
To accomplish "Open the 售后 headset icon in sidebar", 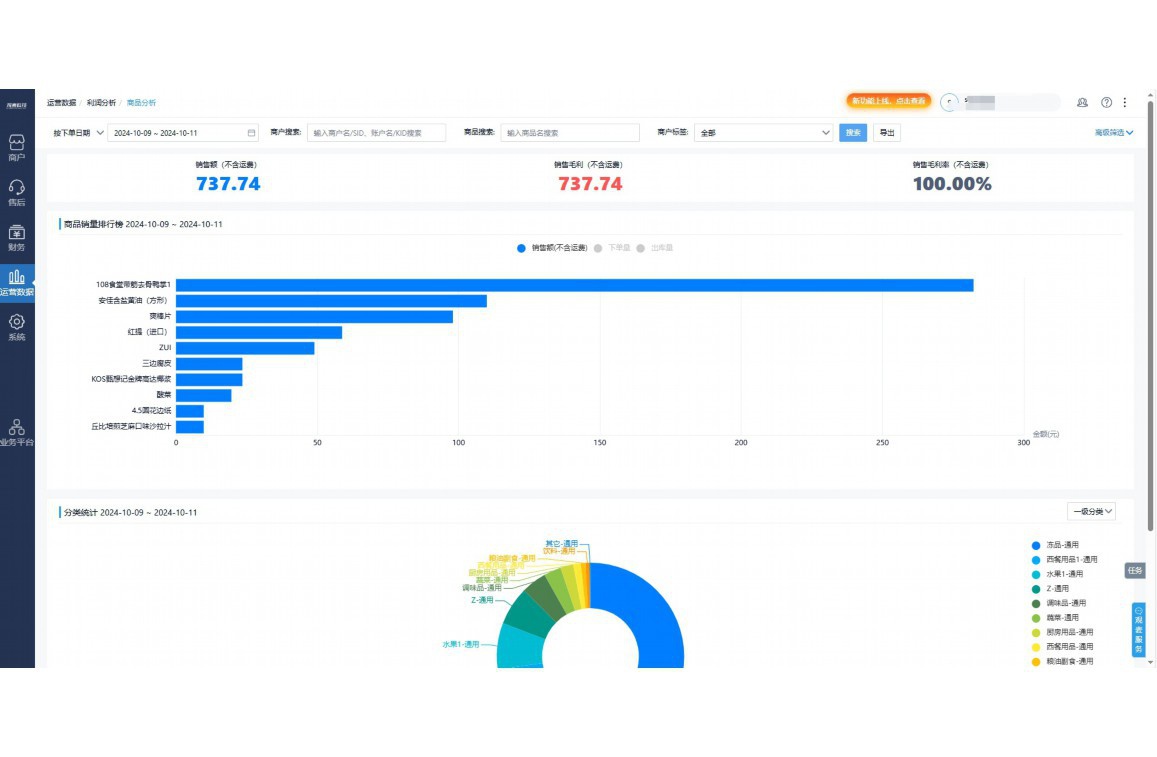I will point(17,192).
